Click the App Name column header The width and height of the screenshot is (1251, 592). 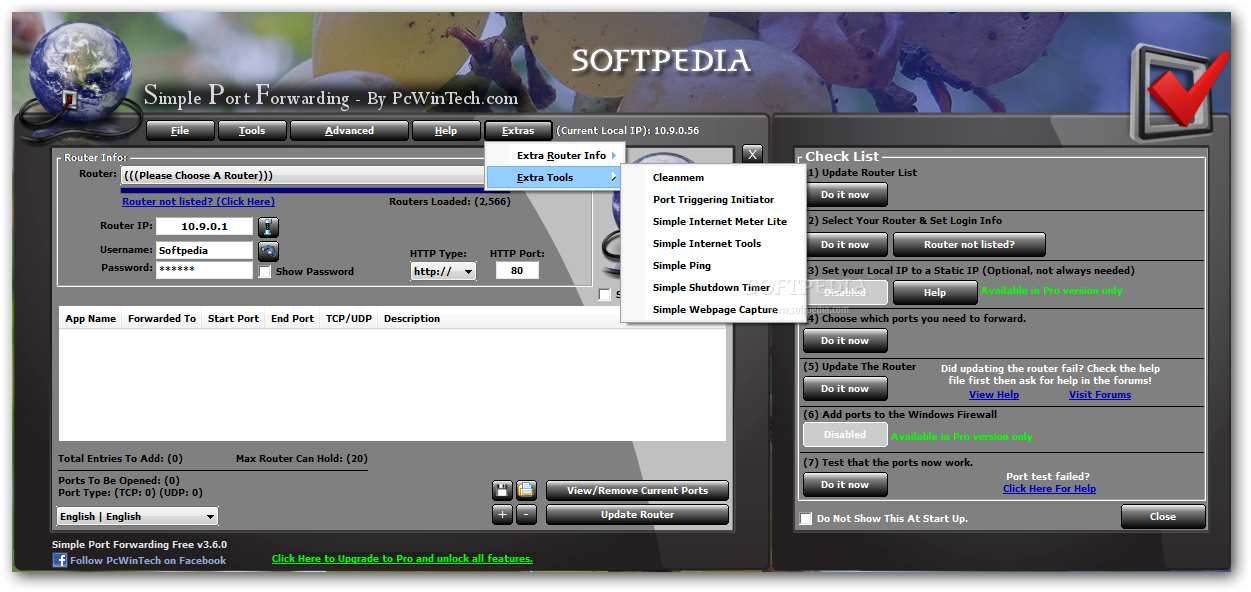coord(90,319)
